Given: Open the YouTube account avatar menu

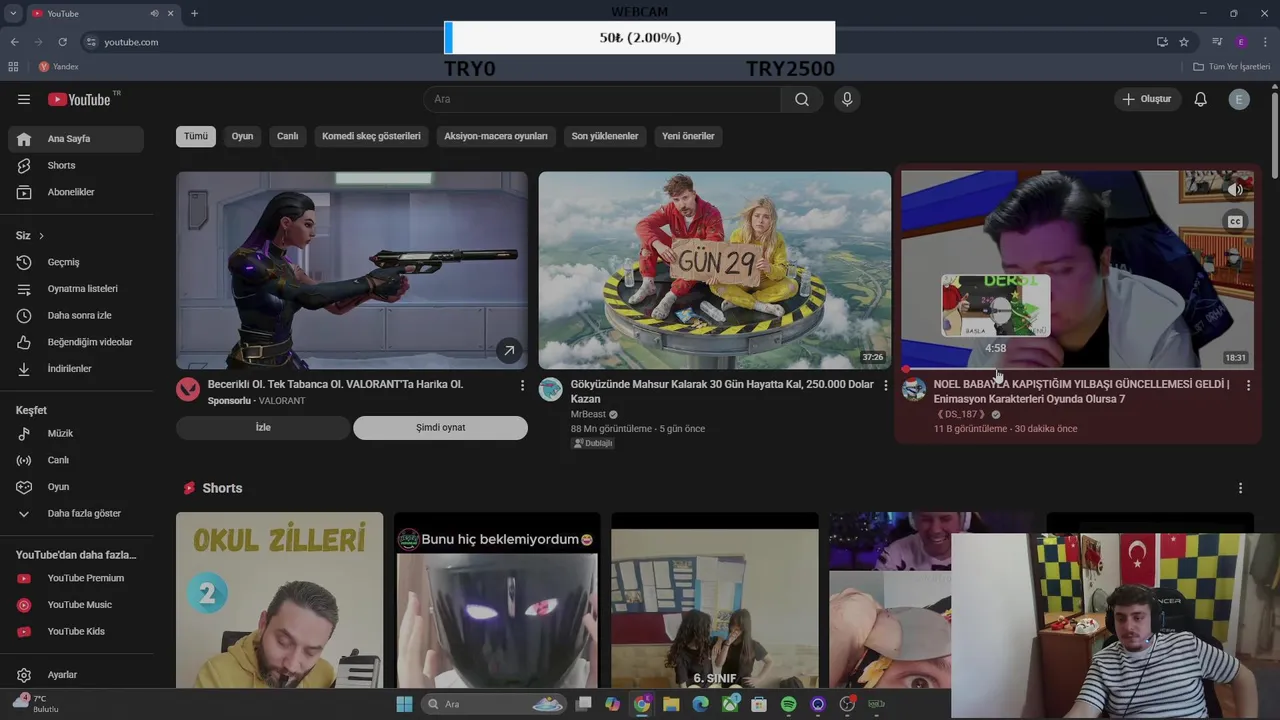Looking at the screenshot, I should click(x=1239, y=99).
